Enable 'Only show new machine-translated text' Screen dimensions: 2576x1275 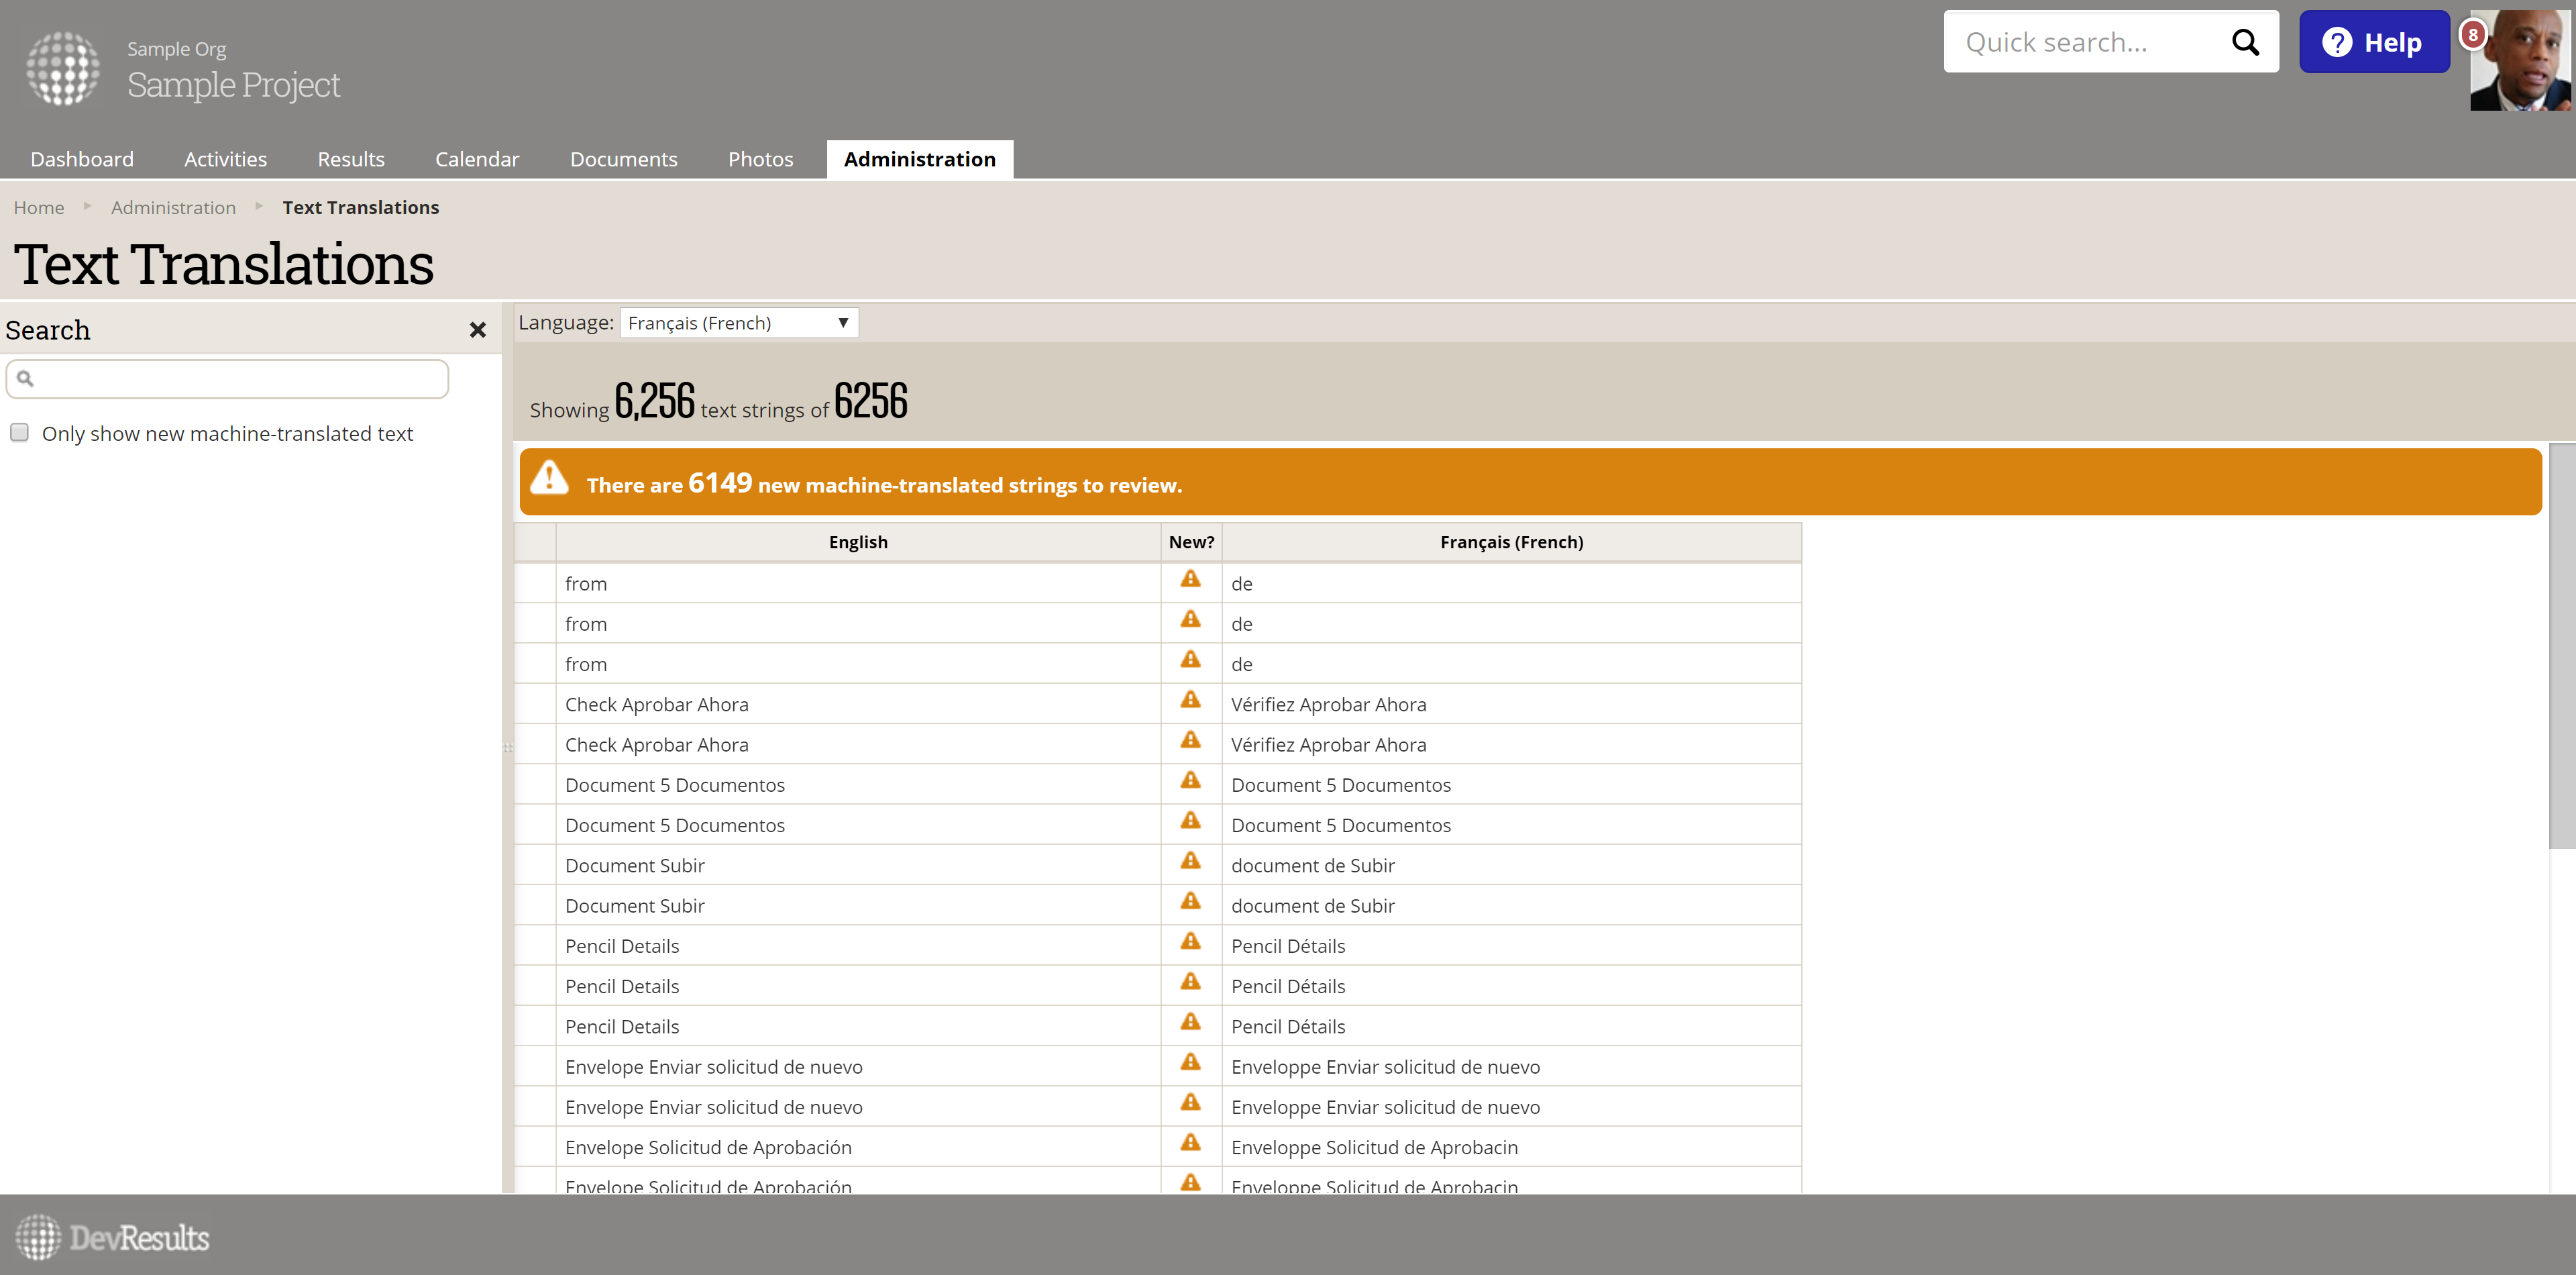(19, 432)
